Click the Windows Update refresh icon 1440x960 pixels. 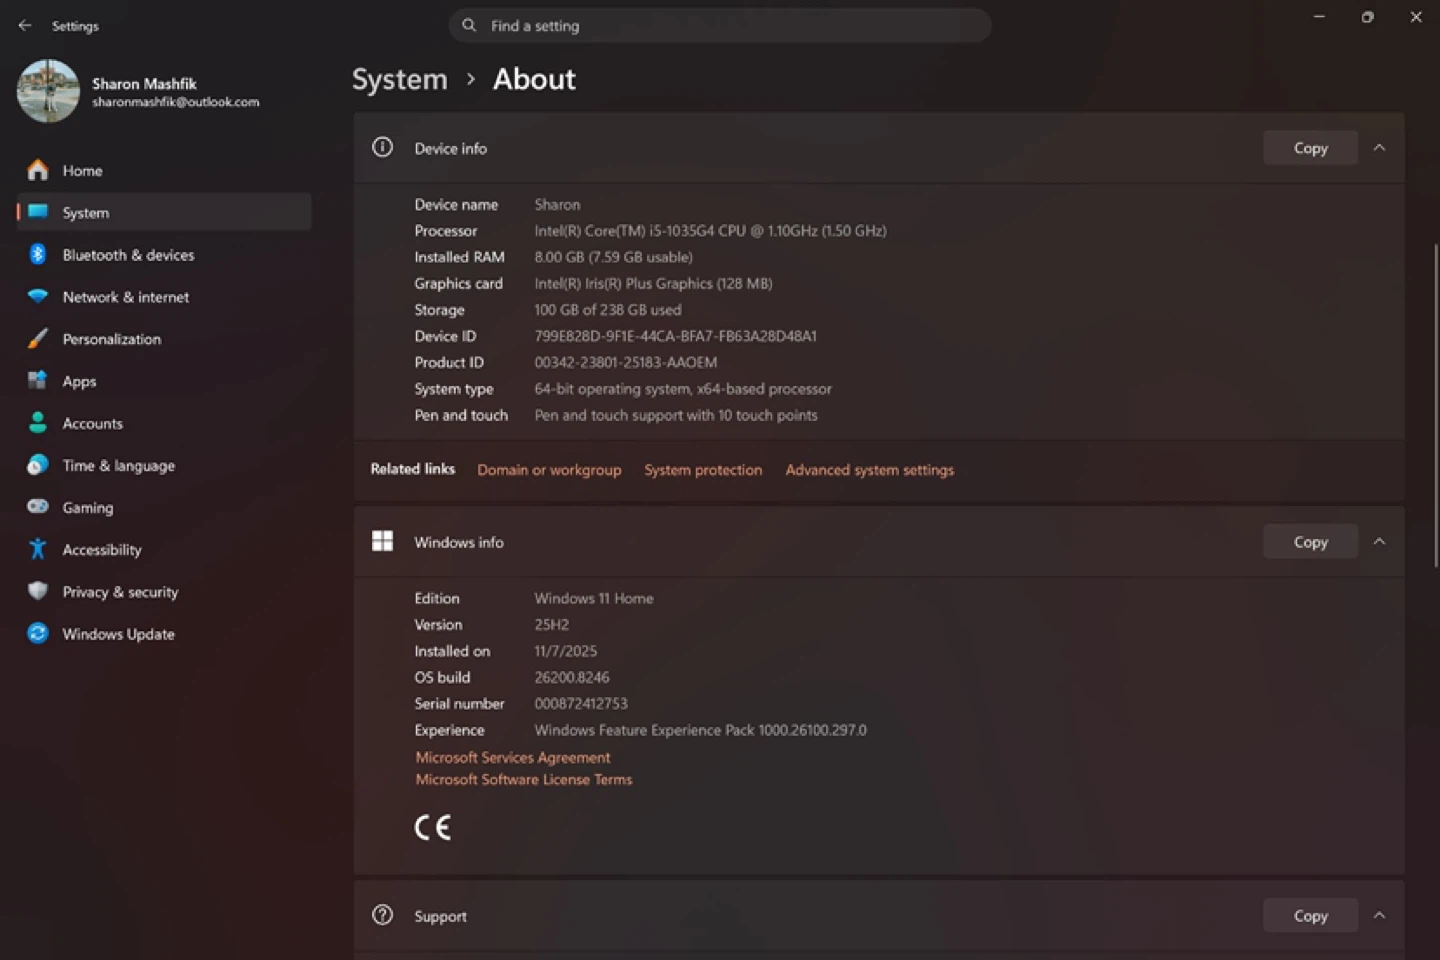38,633
